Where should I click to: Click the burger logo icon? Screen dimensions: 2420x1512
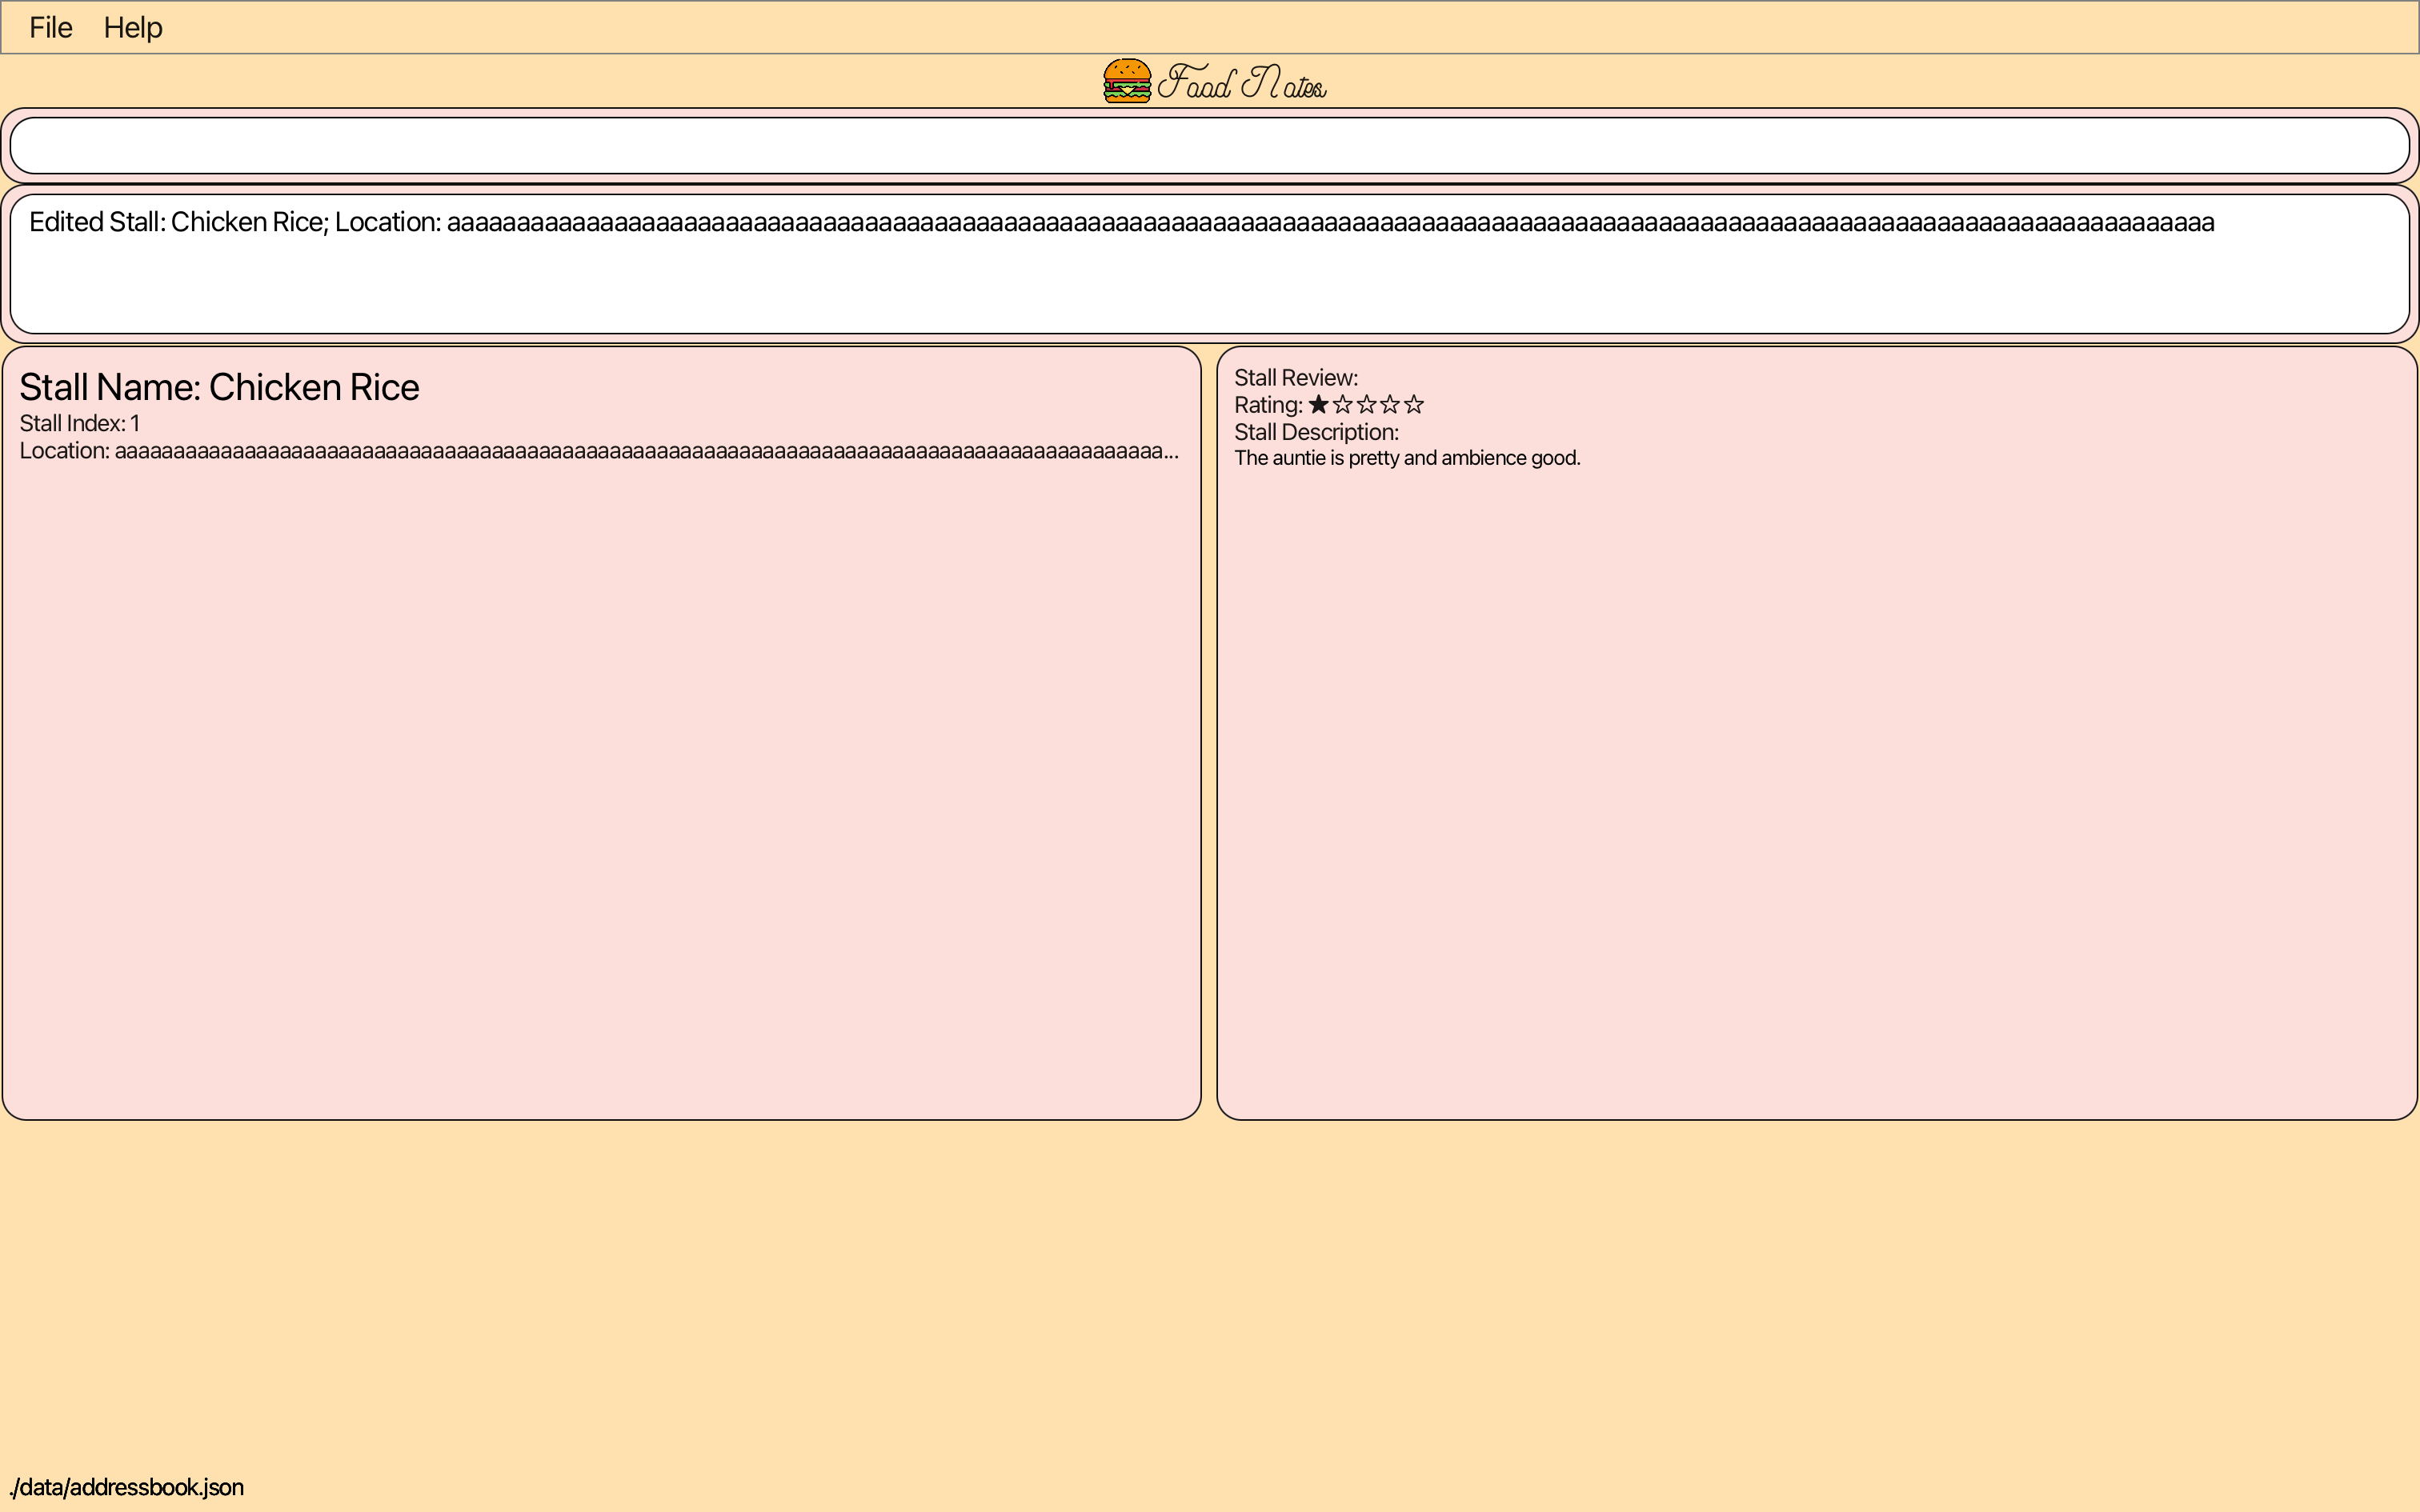(1127, 81)
